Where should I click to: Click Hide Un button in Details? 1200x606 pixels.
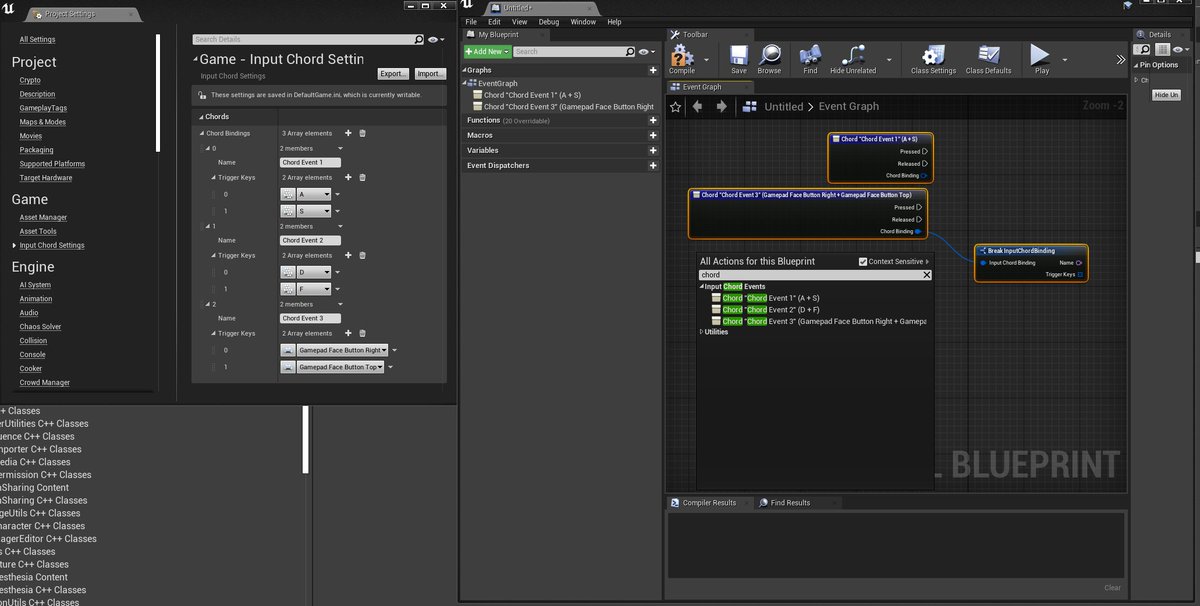[x=1166, y=95]
